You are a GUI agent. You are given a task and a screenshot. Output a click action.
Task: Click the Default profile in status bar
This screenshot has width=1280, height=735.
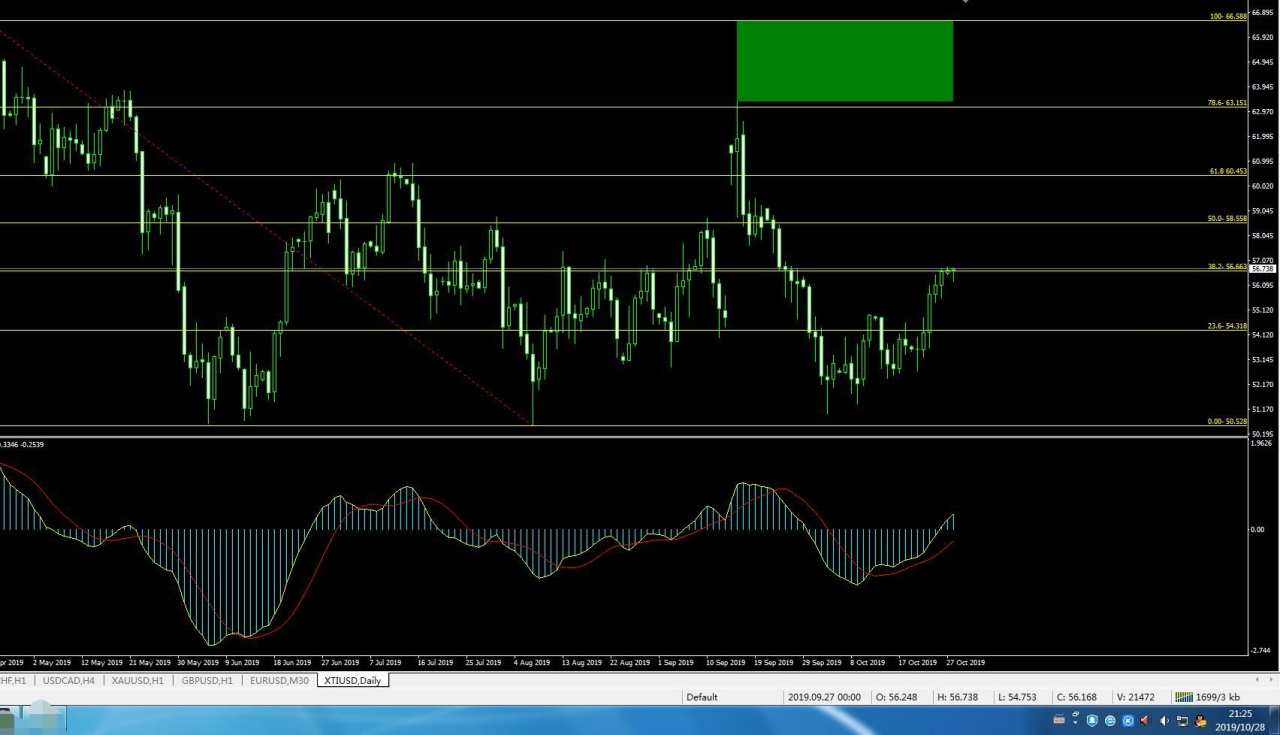(x=702, y=697)
